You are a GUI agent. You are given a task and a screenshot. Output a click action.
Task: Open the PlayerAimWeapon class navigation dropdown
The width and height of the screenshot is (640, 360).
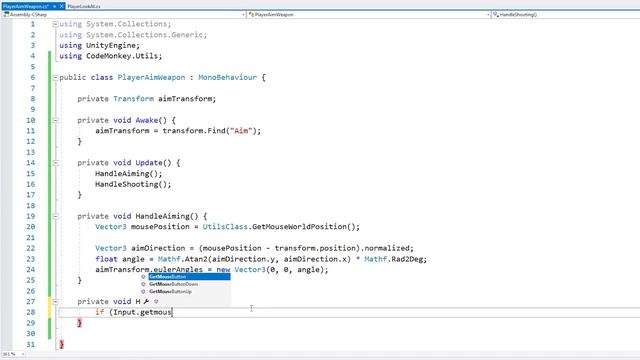[488, 15]
